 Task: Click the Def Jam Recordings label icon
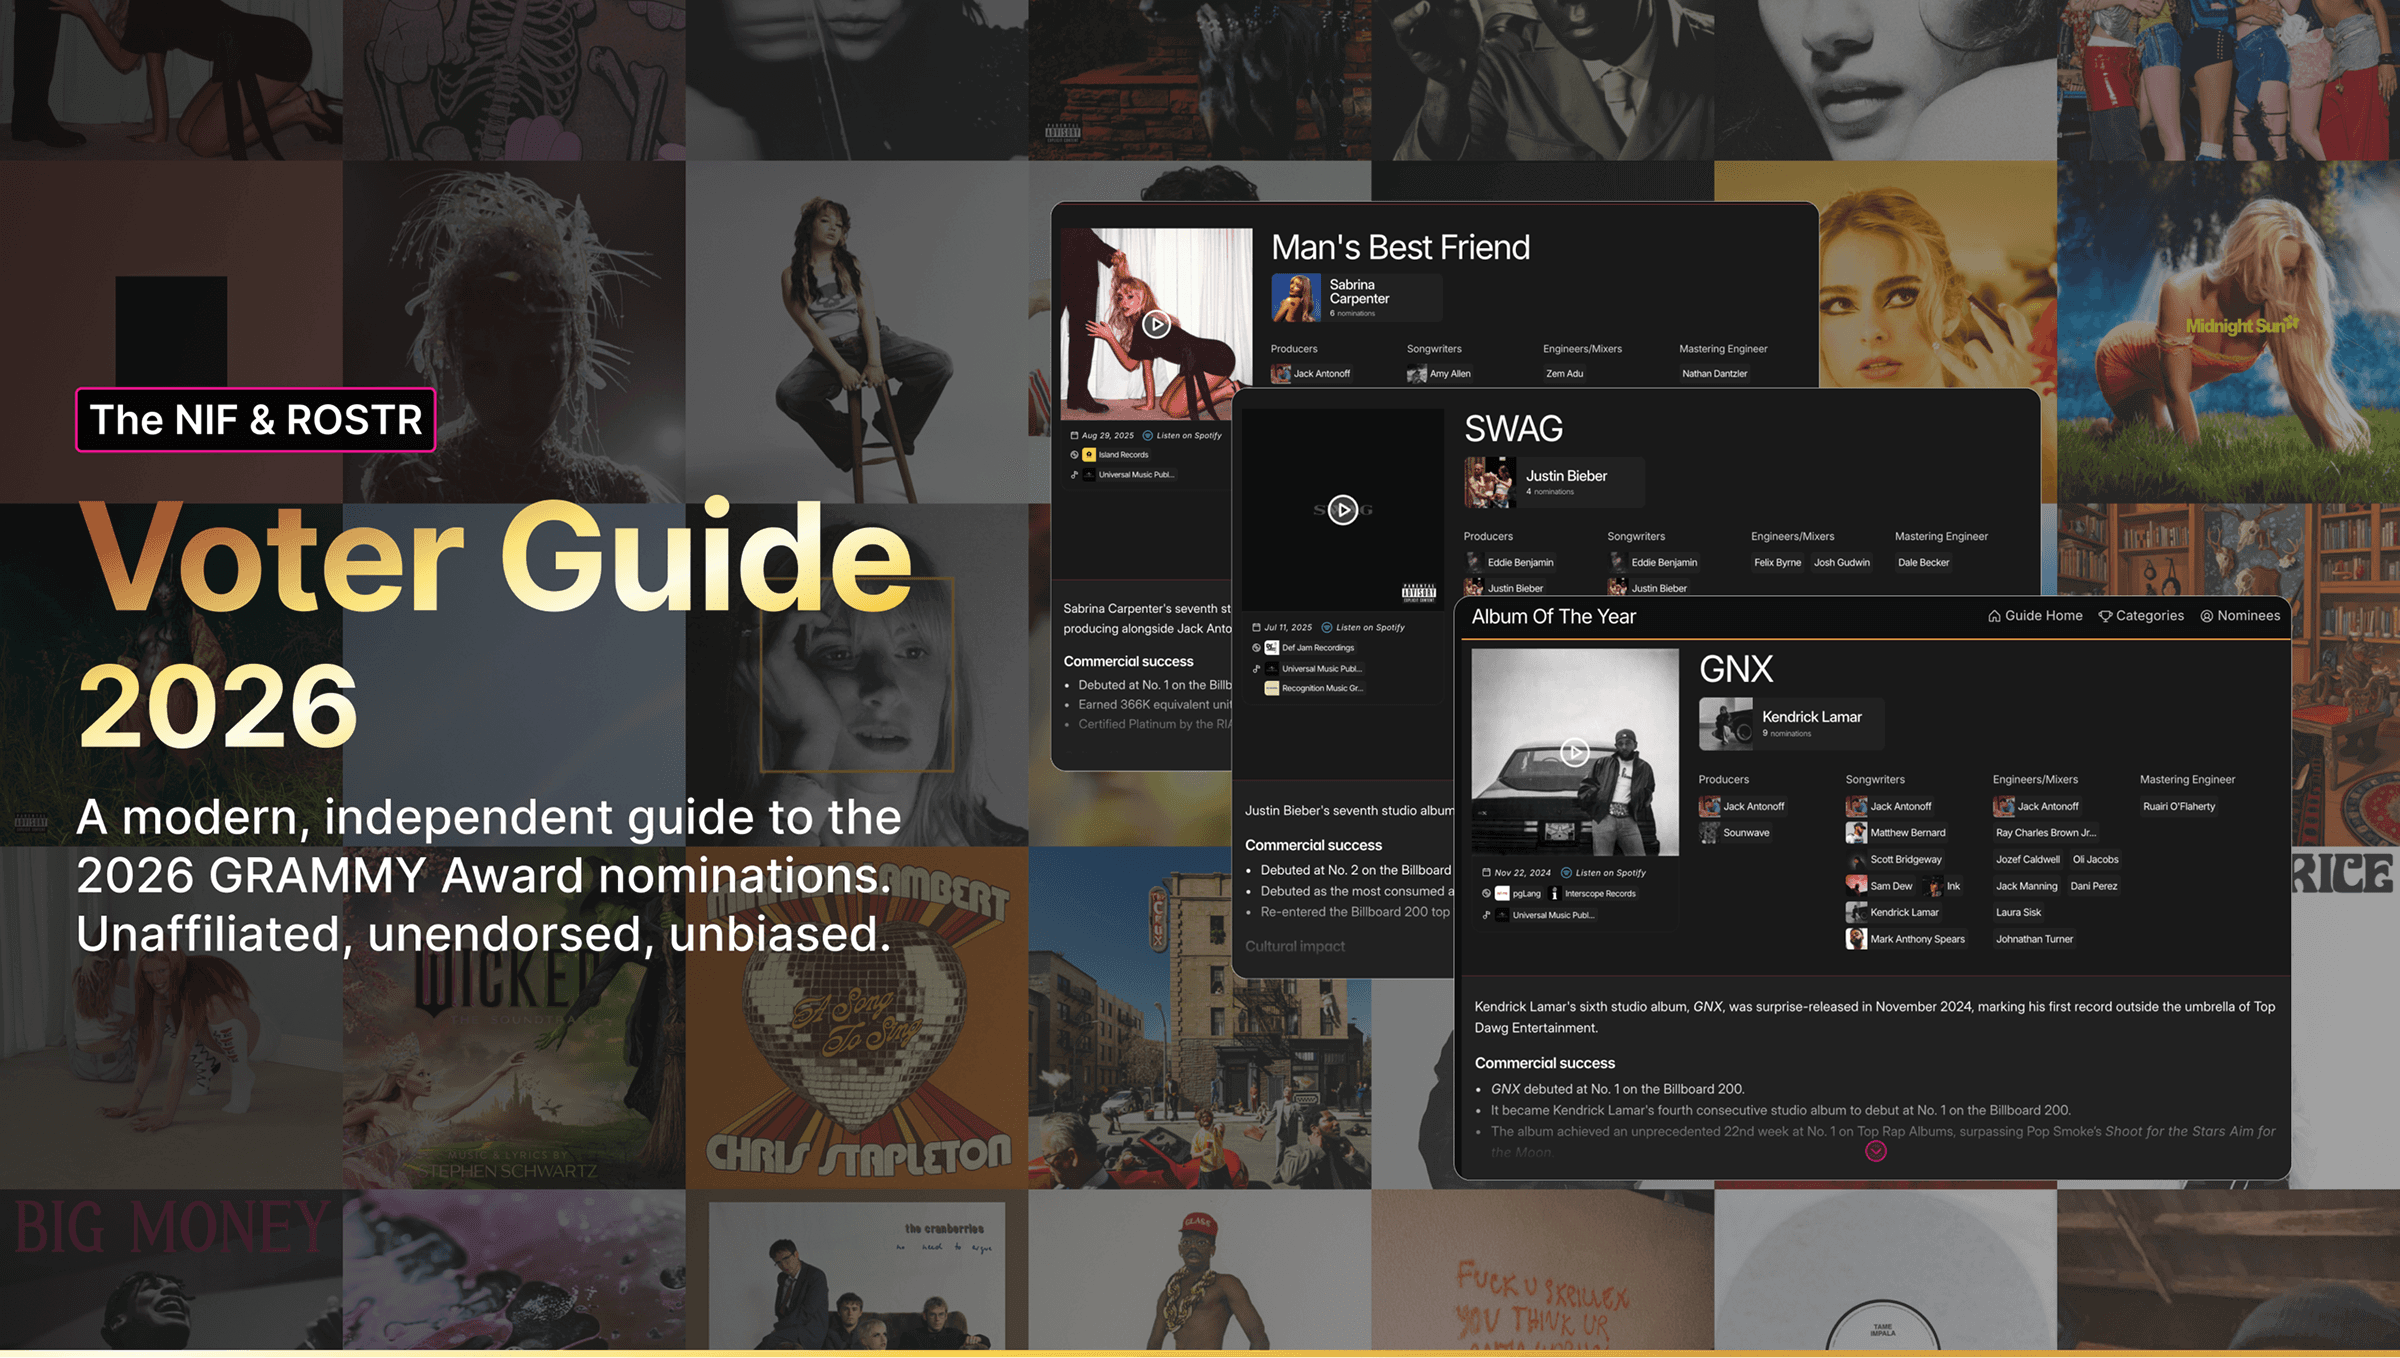pos(1271,648)
